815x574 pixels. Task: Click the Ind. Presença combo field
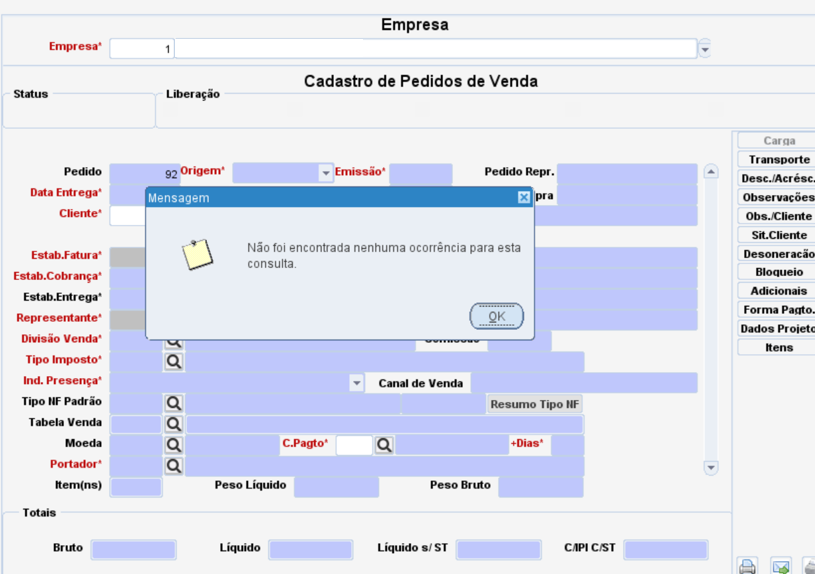236,383
